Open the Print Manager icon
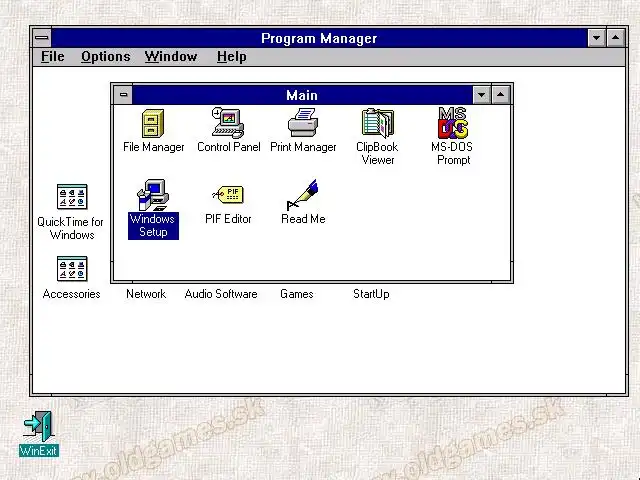This screenshot has height=480, width=640. (303, 122)
